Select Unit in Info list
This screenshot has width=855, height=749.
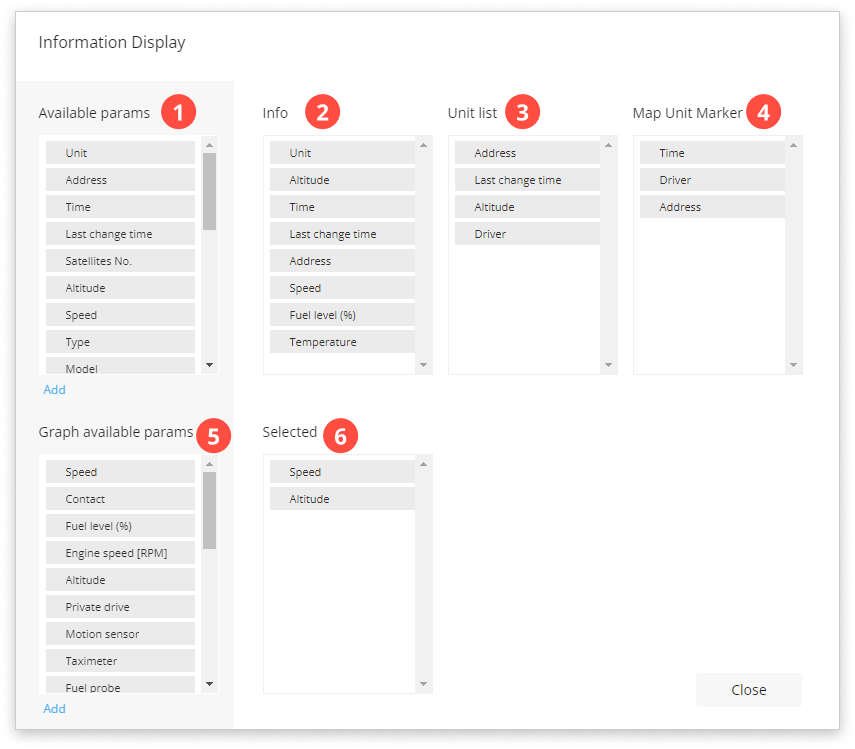tap(342, 153)
